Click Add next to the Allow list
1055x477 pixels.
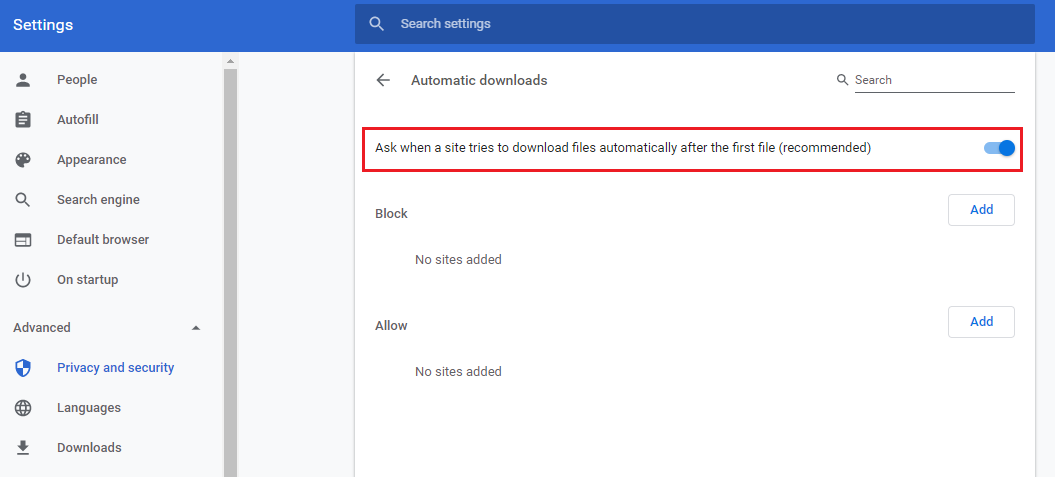pos(981,322)
